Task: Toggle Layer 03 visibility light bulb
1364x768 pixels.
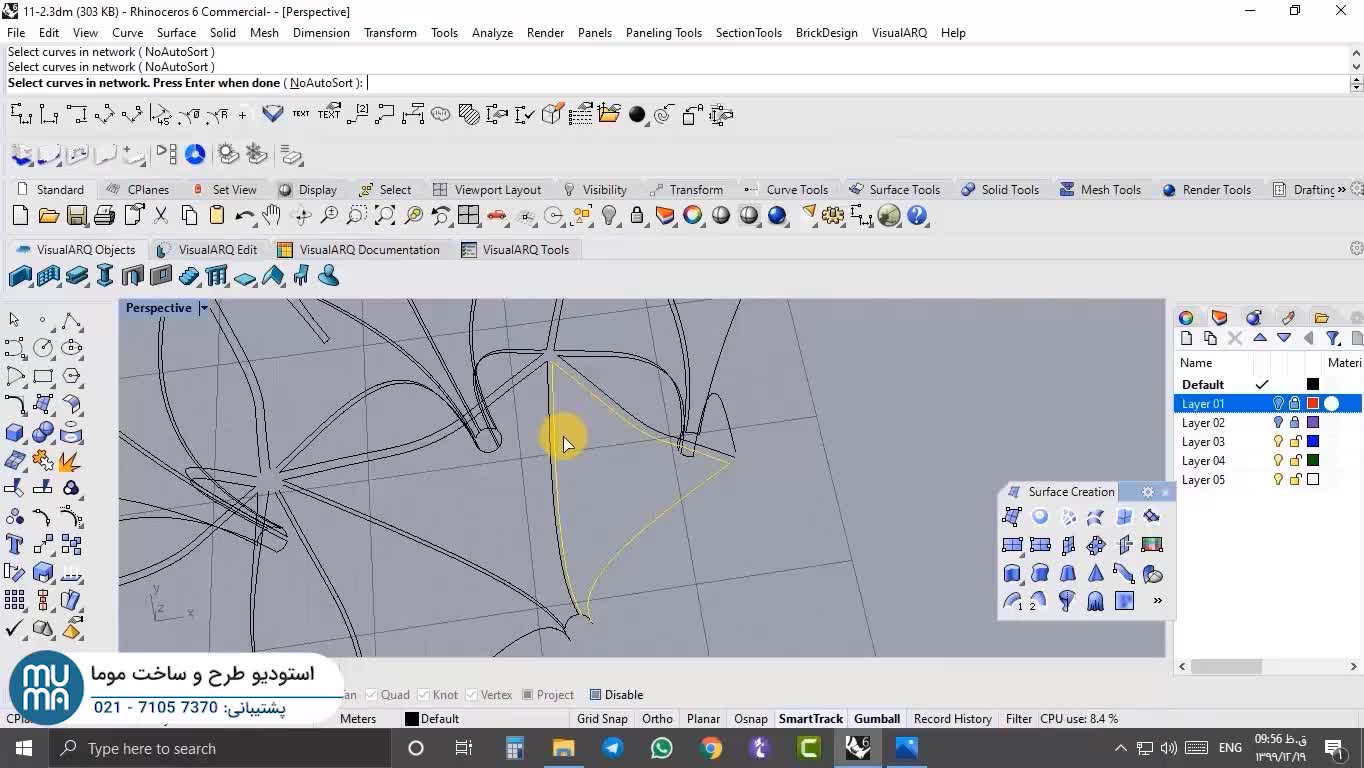Action: (1278, 442)
